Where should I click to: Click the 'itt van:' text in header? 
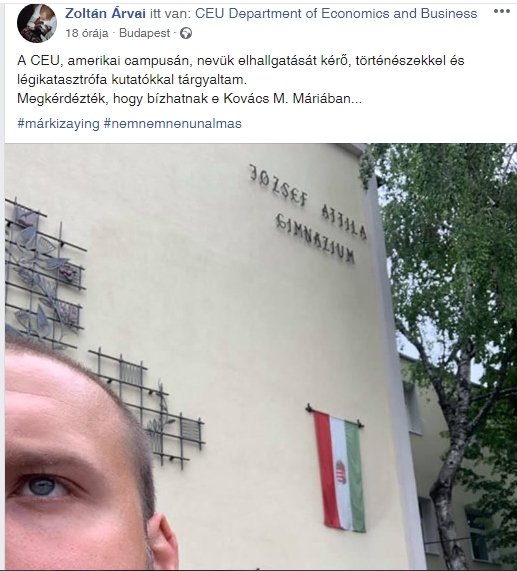tap(170, 14)
